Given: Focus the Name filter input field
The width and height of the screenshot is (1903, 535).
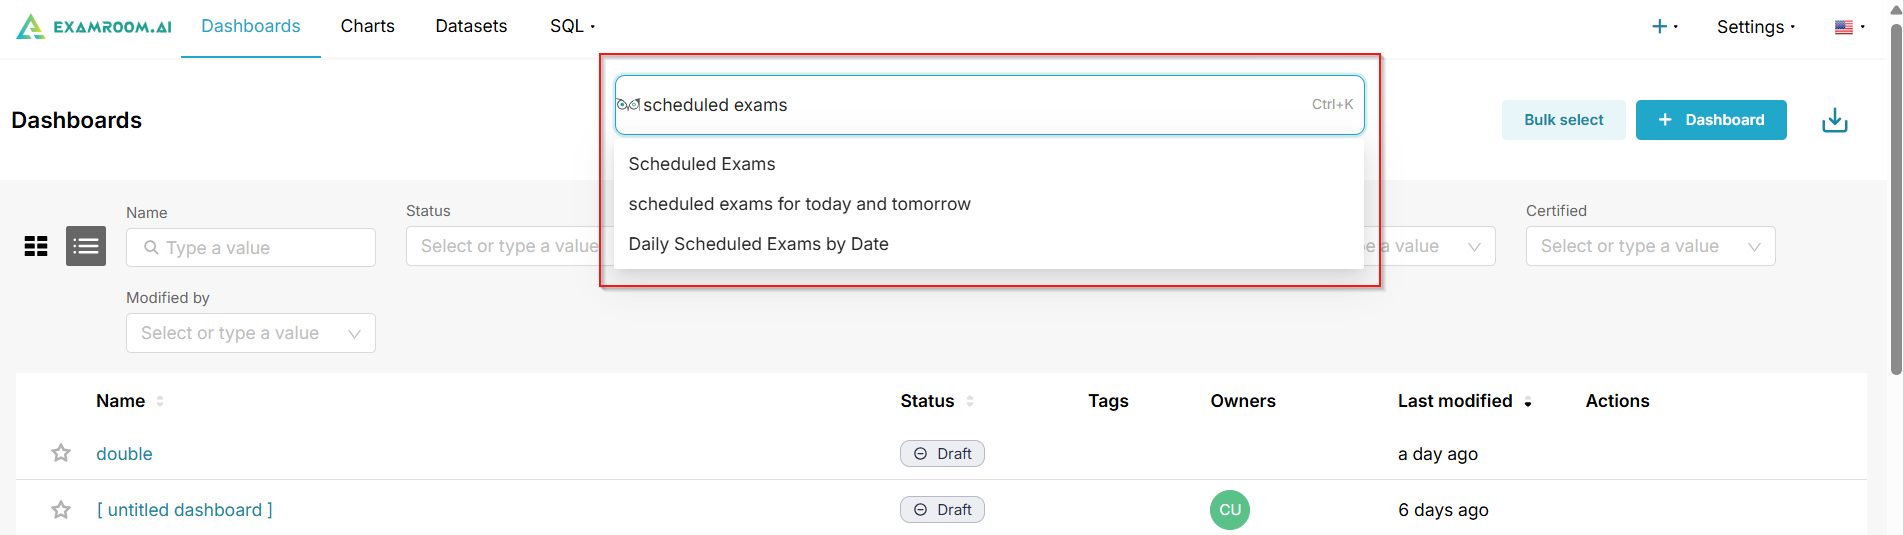Looking at the screenshot, I should click(260, 248).
